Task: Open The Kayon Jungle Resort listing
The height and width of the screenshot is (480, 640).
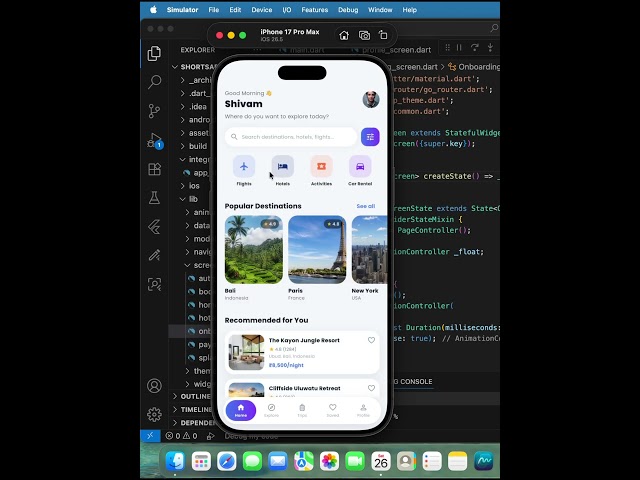Action: 302,353
